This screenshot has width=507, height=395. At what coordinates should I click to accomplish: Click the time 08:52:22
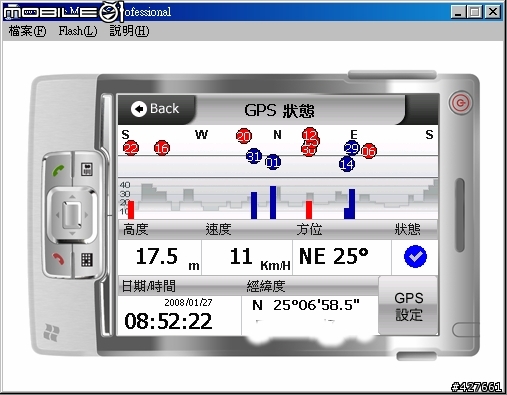click(168, 321)
